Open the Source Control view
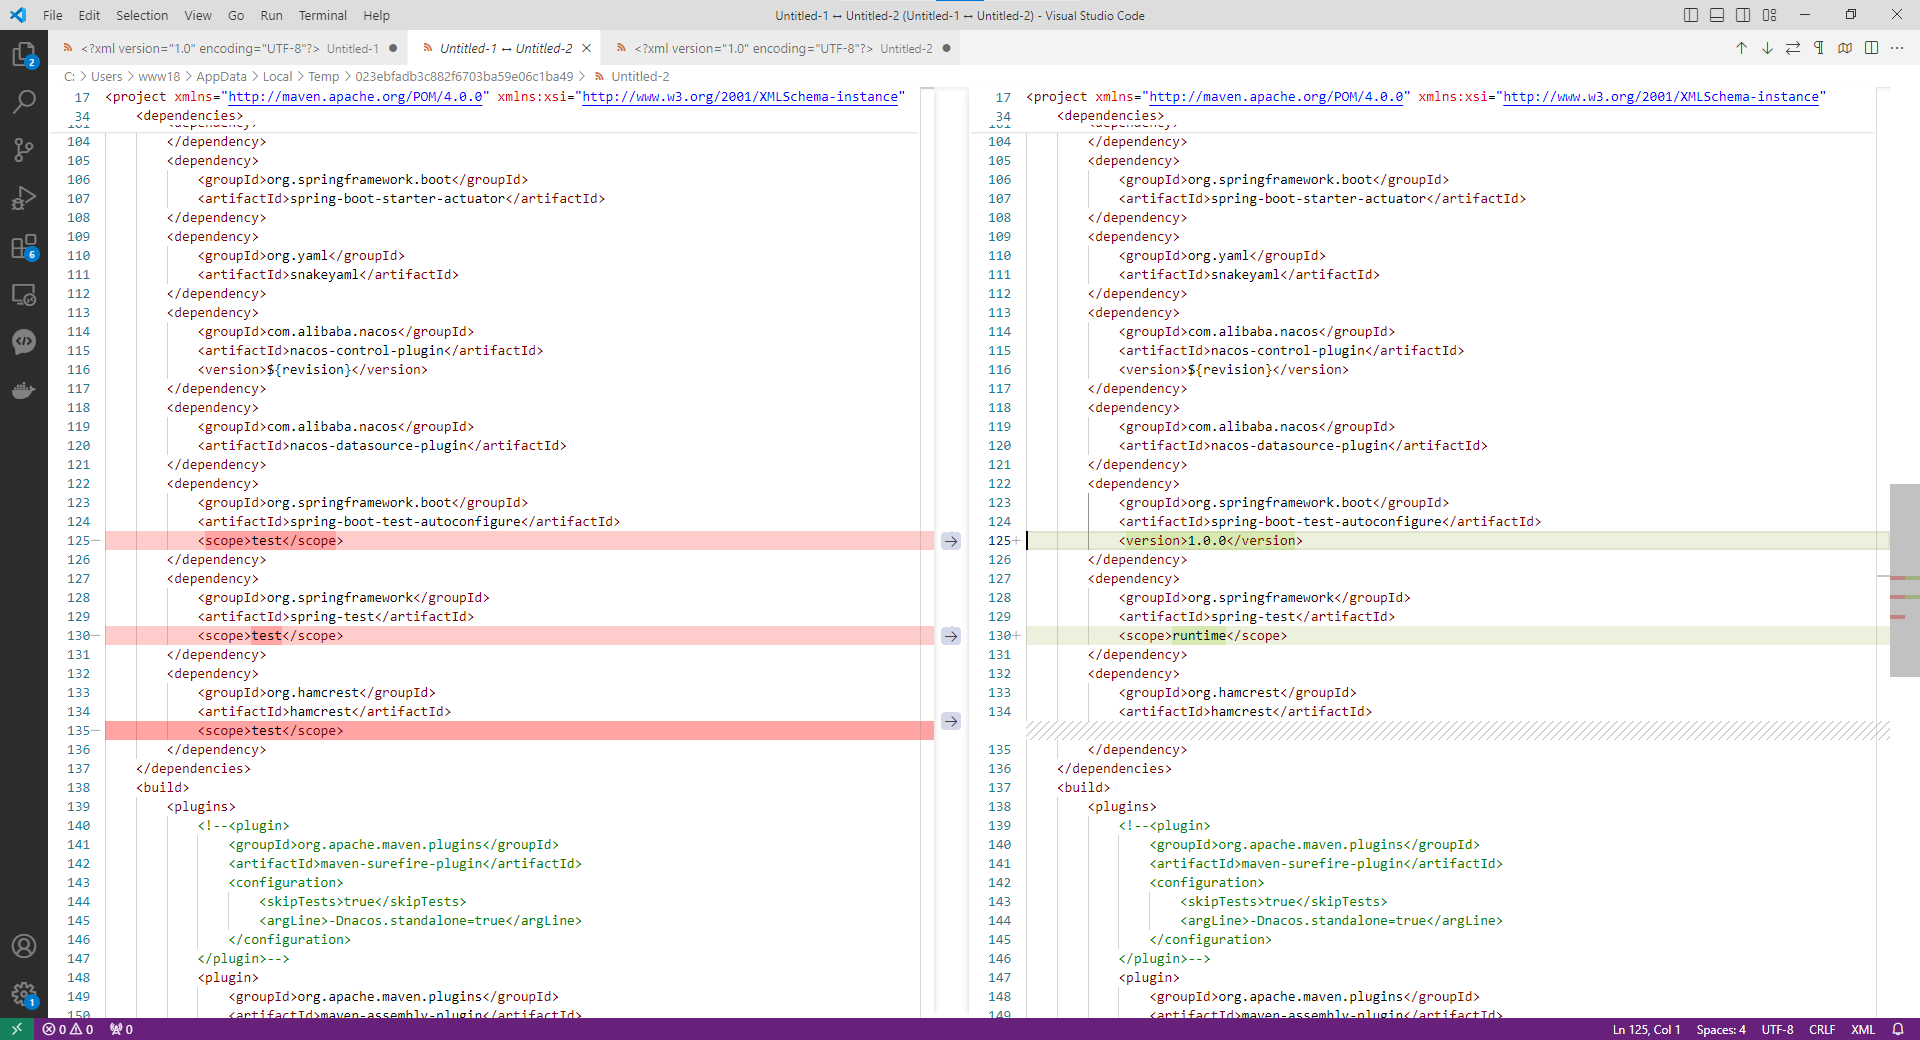This screenshot has height=1040, width=1920. [24, 150]
